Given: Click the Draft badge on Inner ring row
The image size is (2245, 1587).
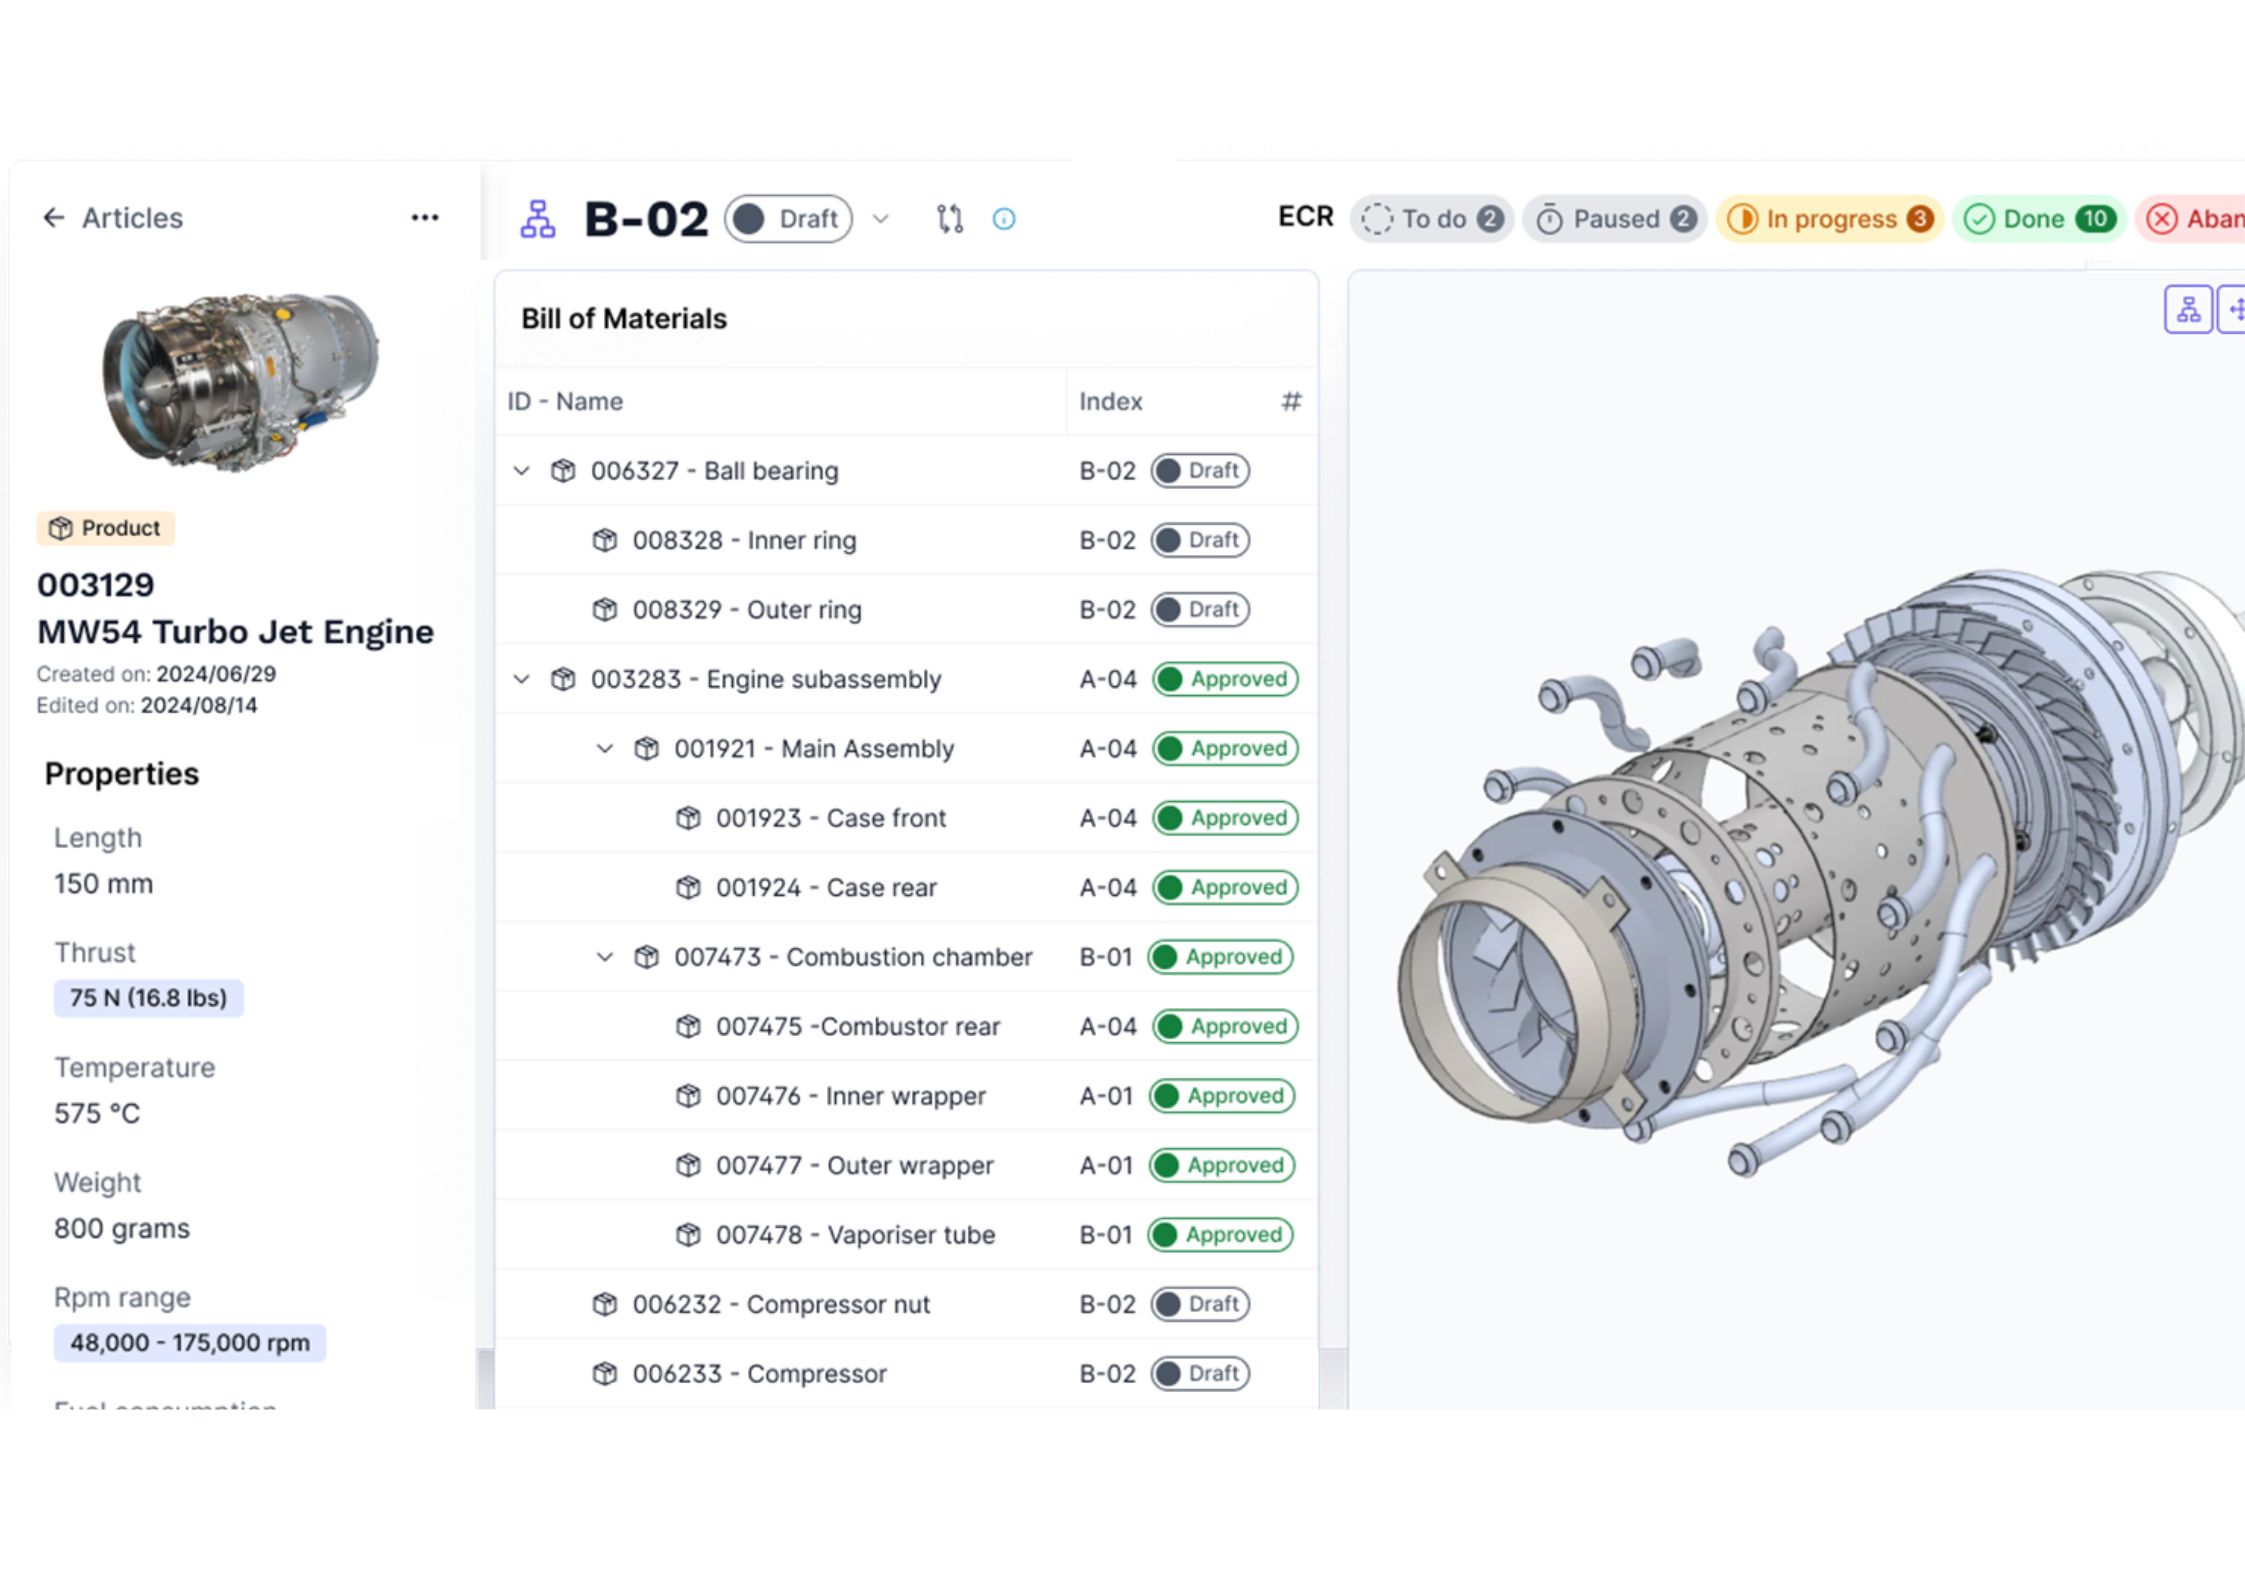Looking at the screenshot, I should [1200, 541].
